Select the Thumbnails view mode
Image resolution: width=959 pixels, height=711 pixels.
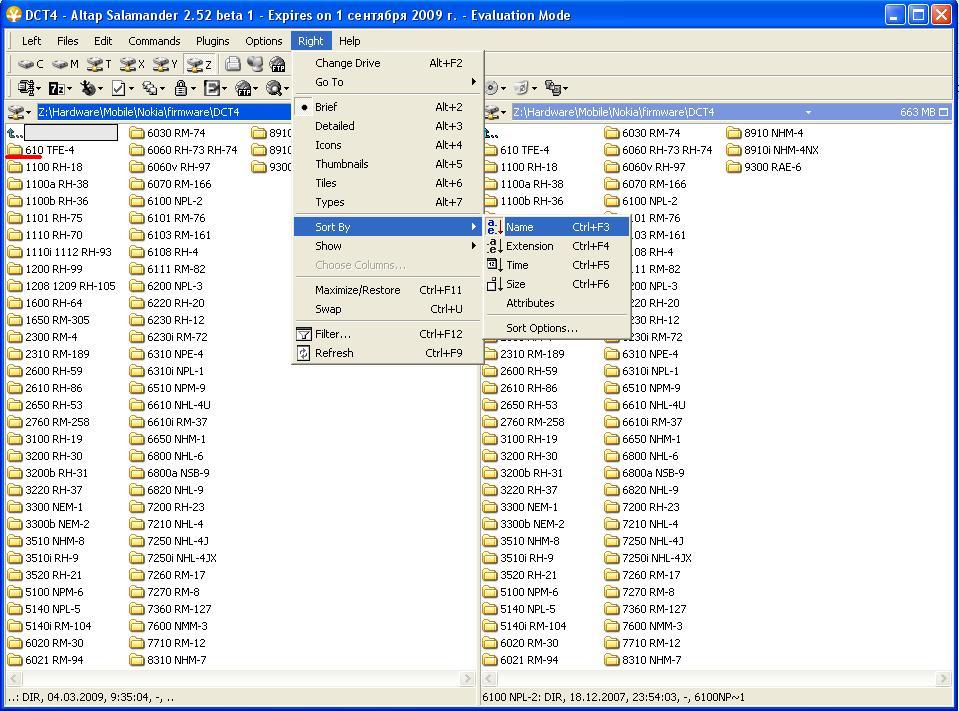click(341, 164)
